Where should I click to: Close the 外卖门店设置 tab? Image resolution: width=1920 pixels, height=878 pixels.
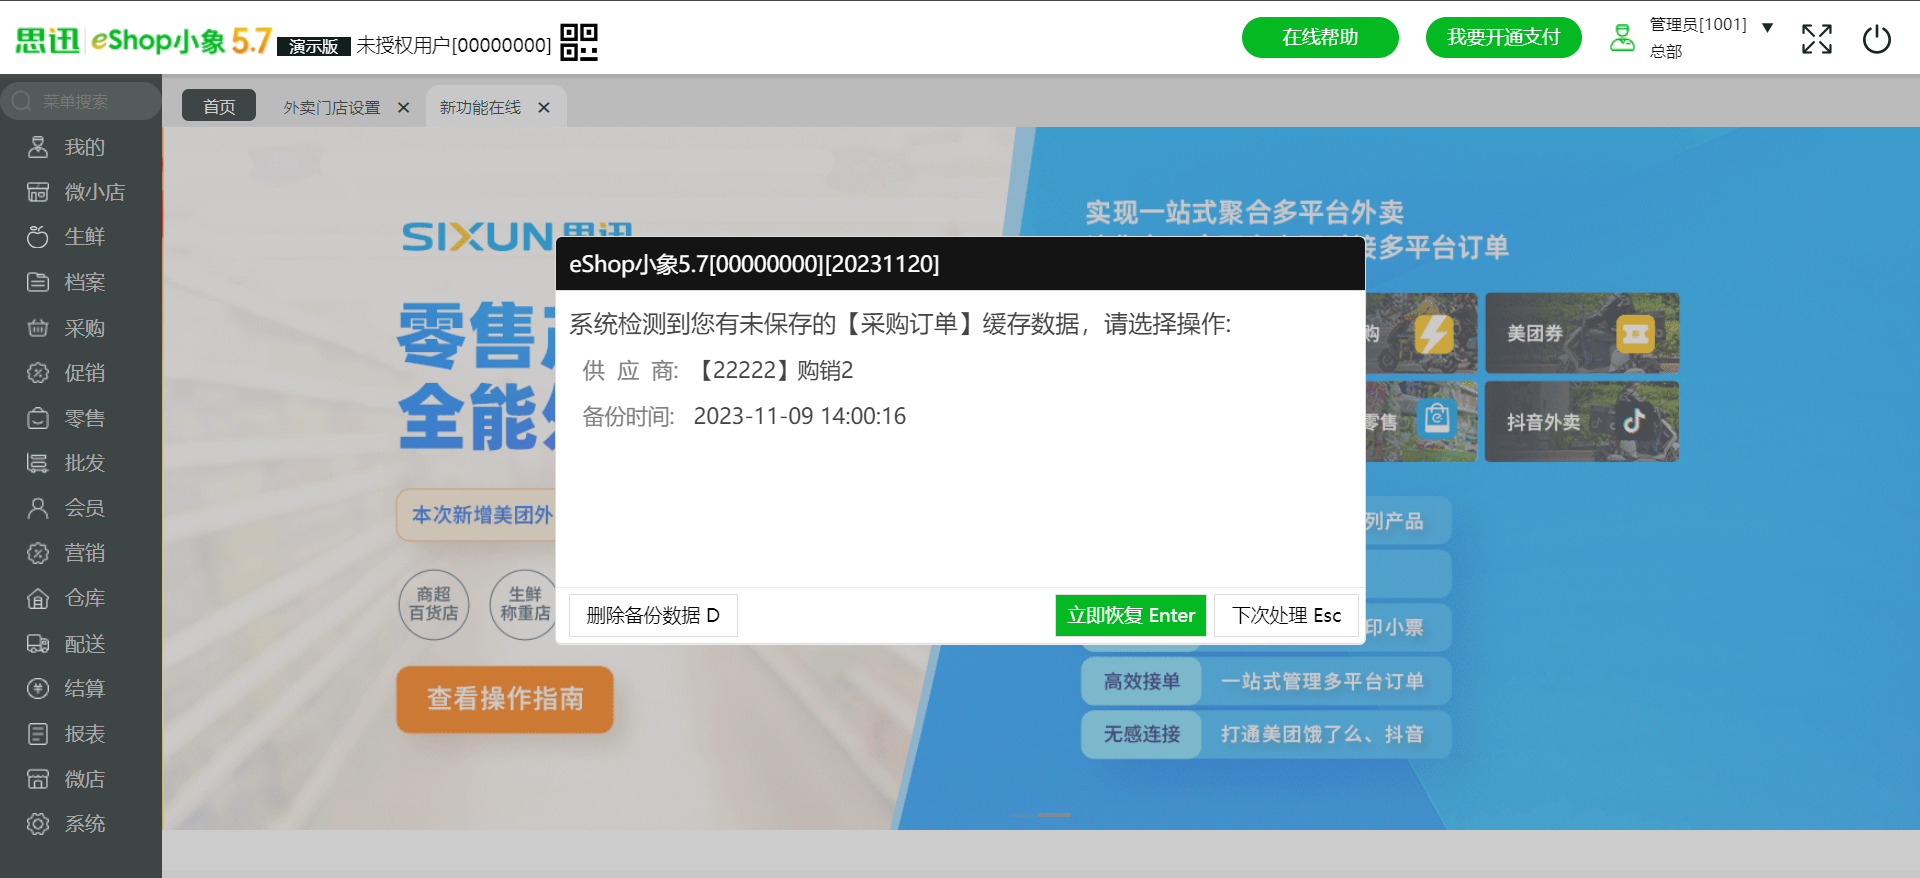pos(404,107)
